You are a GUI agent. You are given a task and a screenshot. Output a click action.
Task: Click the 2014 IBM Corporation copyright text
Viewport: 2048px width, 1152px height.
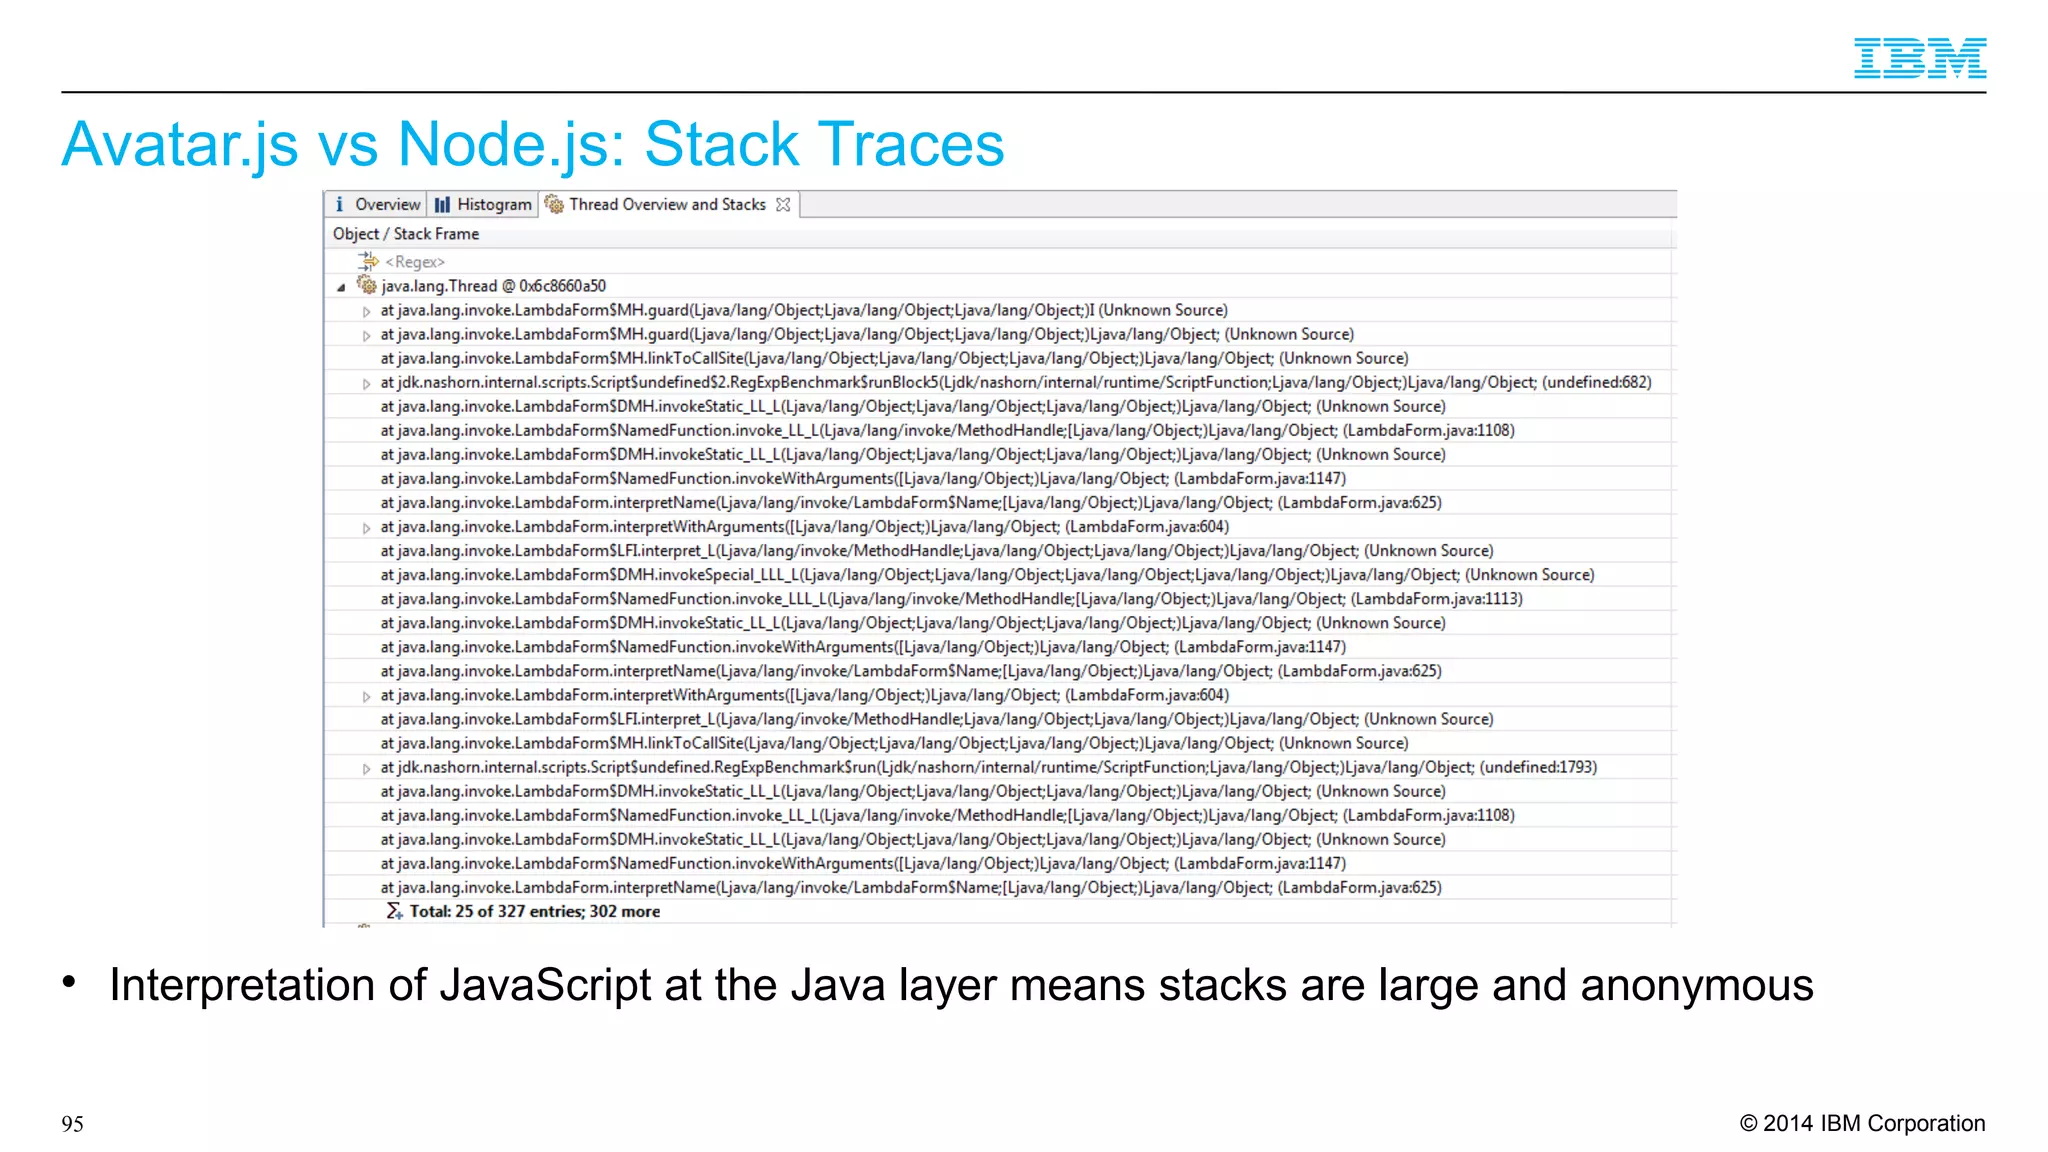point(1862,1123)
